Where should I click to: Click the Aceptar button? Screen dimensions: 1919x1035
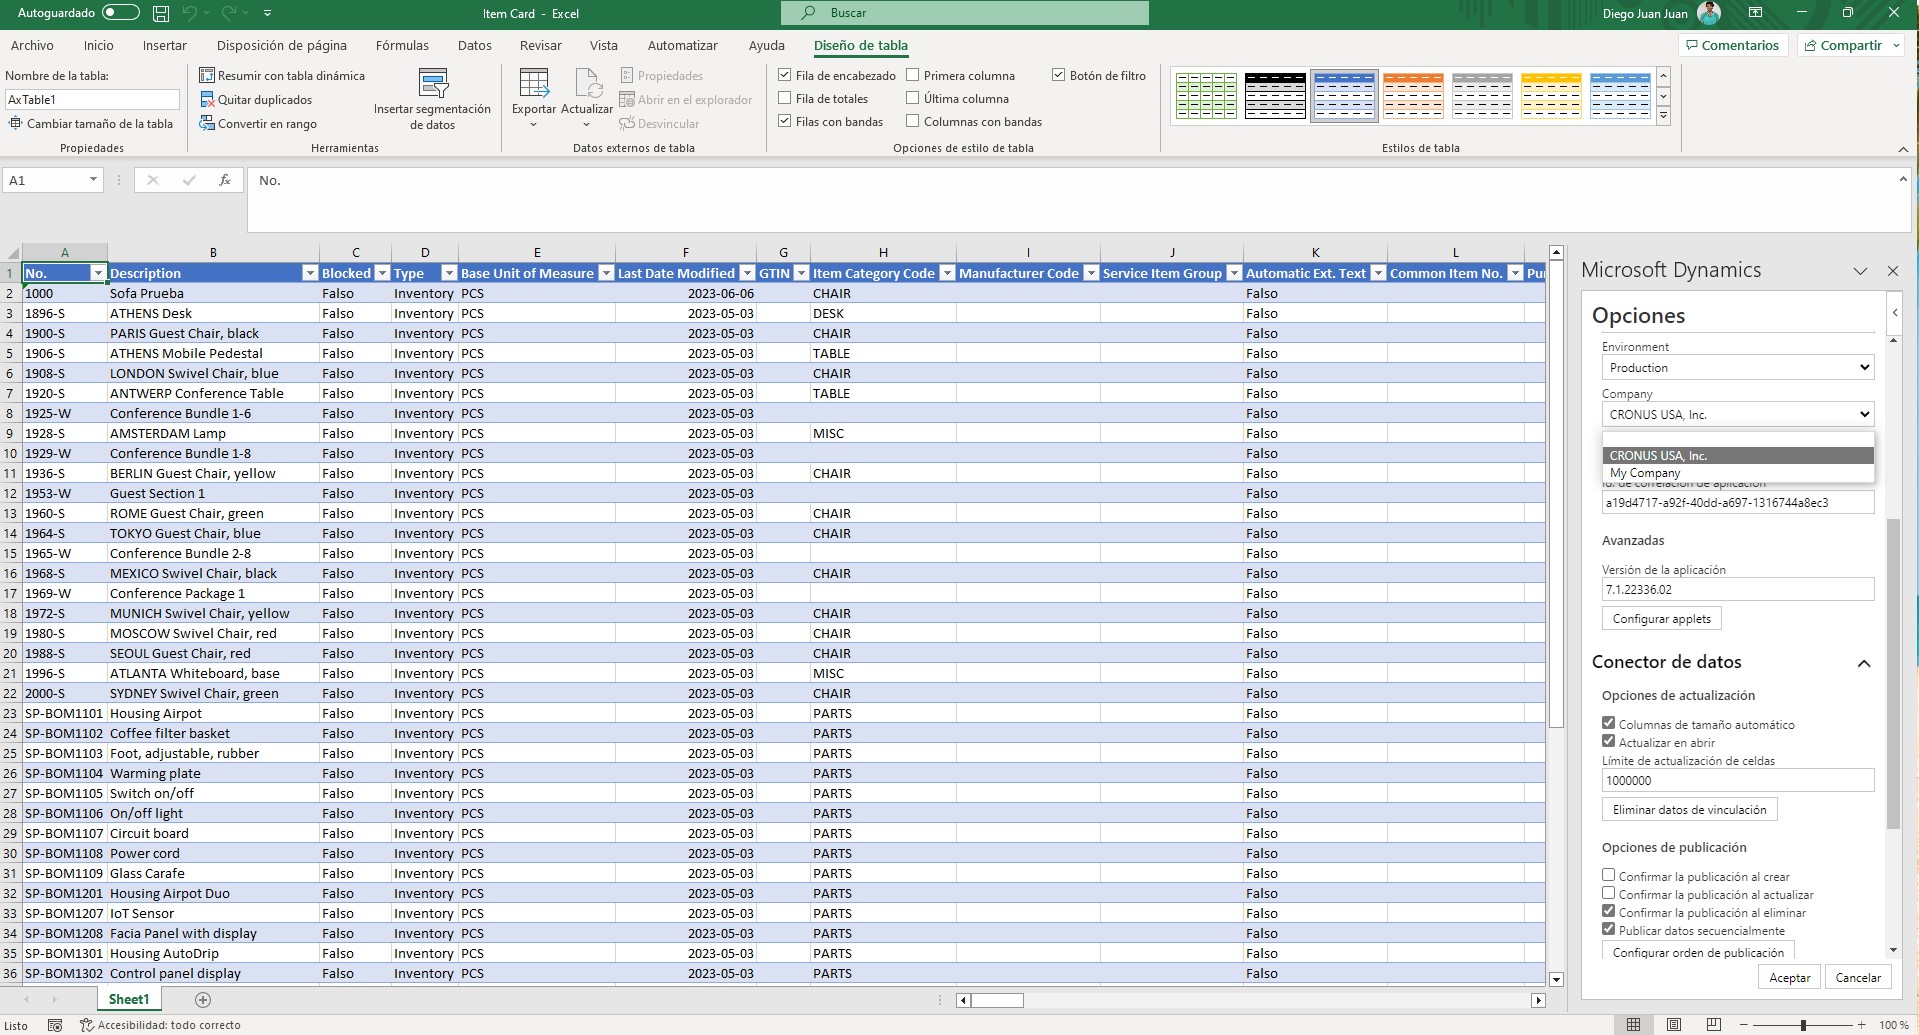coord(1790,977)
